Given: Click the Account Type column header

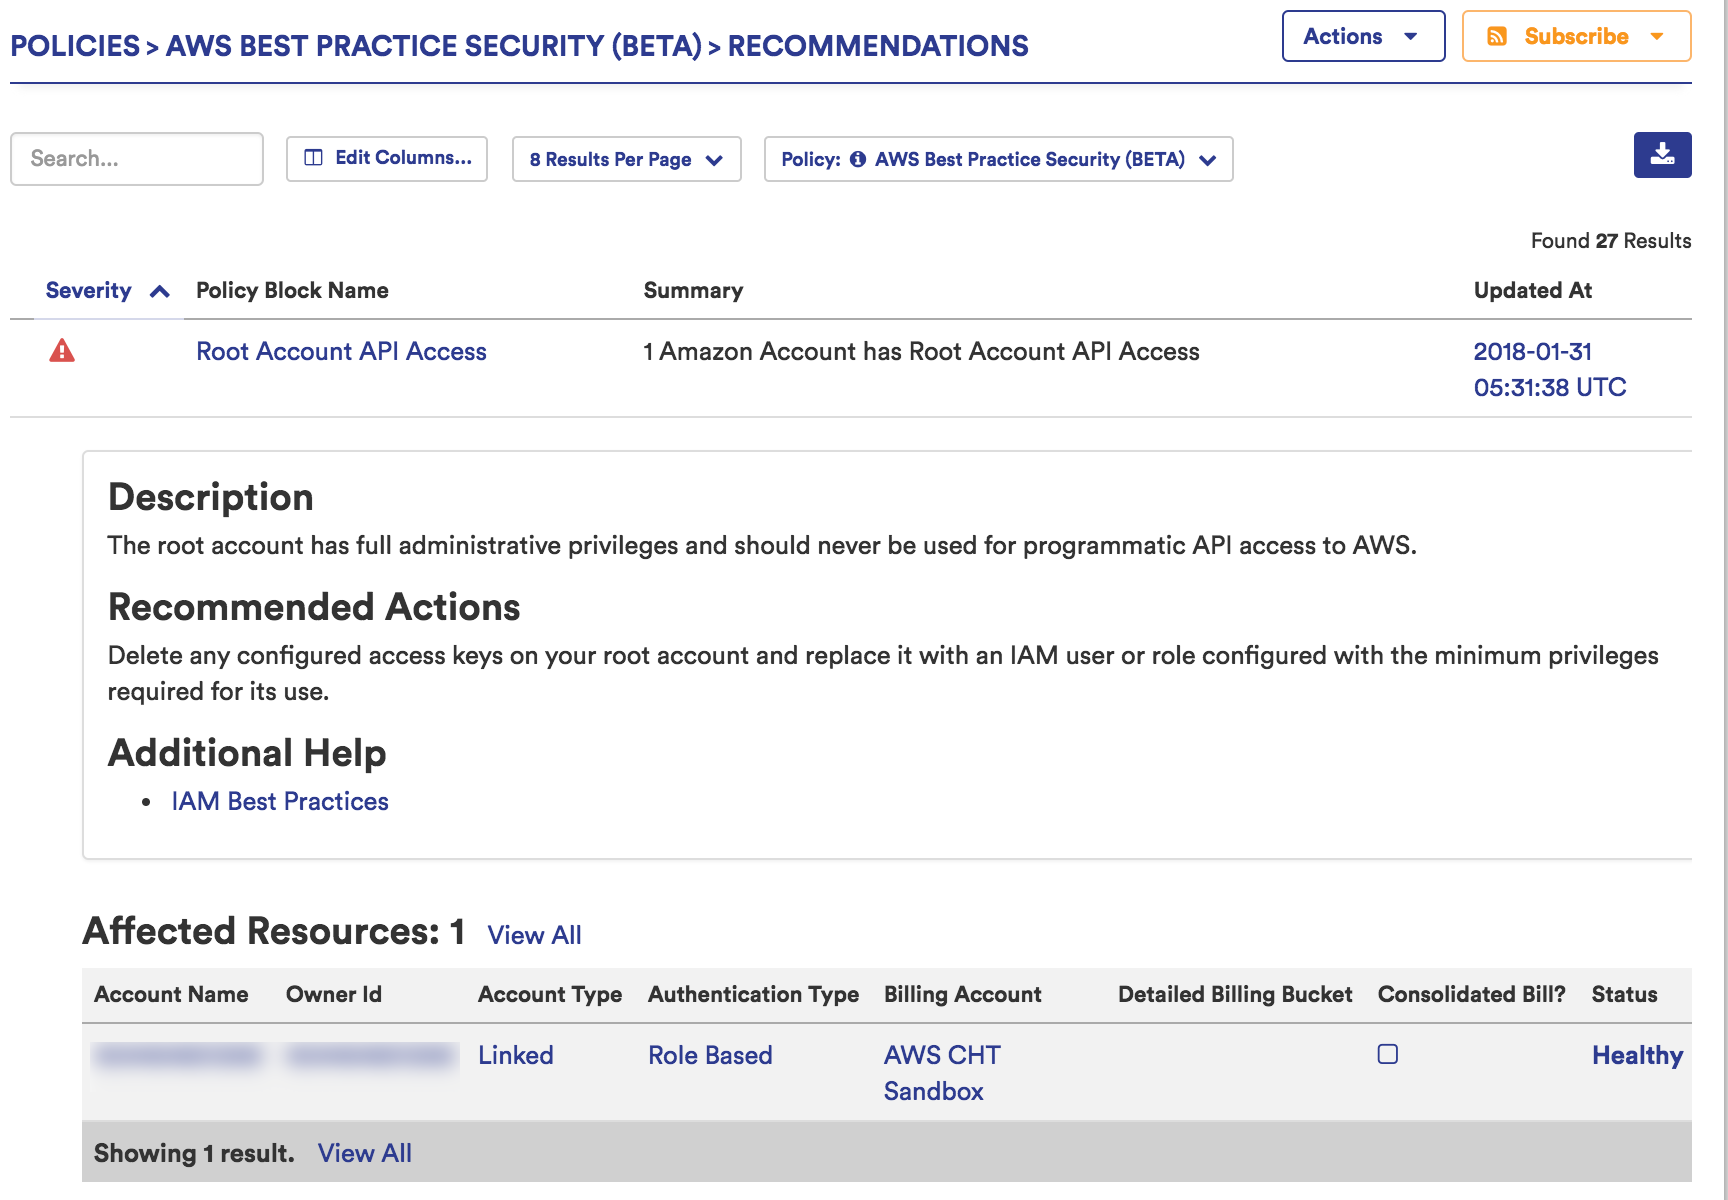Looking at the screenshot, I should (x=550, y=994).
